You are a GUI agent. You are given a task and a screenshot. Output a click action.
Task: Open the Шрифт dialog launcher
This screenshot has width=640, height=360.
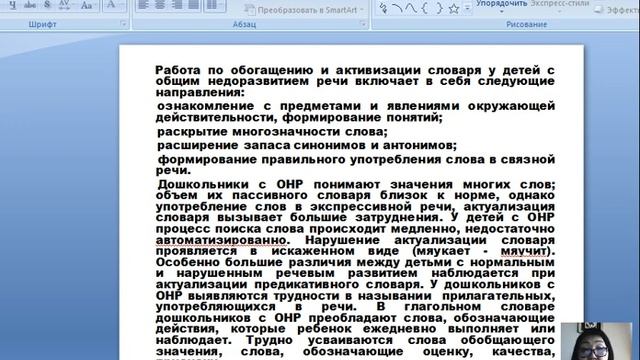tap(123, 24)
